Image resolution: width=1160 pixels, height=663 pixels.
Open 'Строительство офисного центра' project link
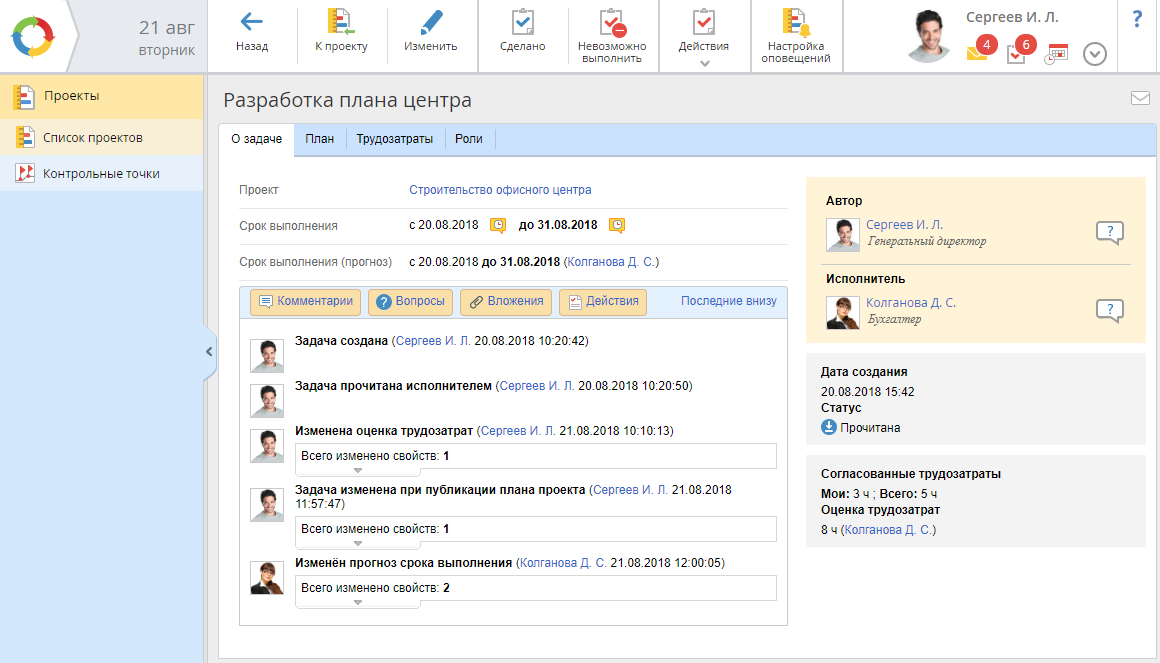[500, 190]
